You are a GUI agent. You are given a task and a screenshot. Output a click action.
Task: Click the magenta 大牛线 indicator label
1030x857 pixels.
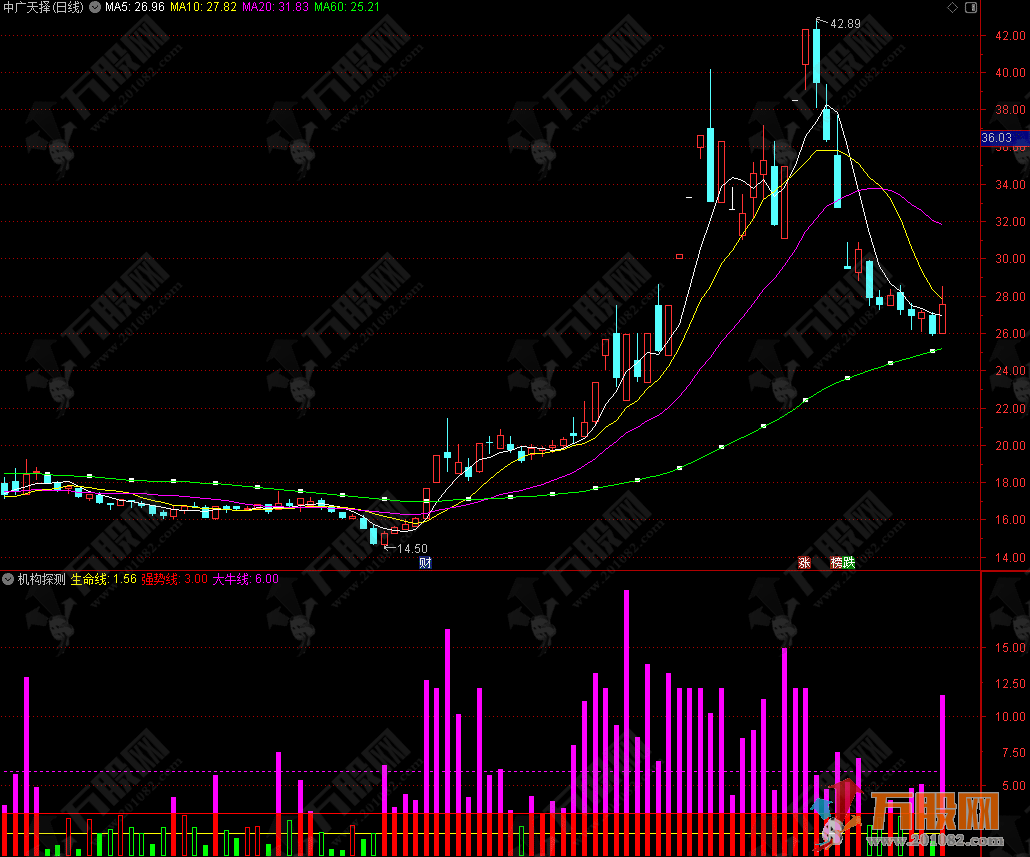click(x=246, y=579)
